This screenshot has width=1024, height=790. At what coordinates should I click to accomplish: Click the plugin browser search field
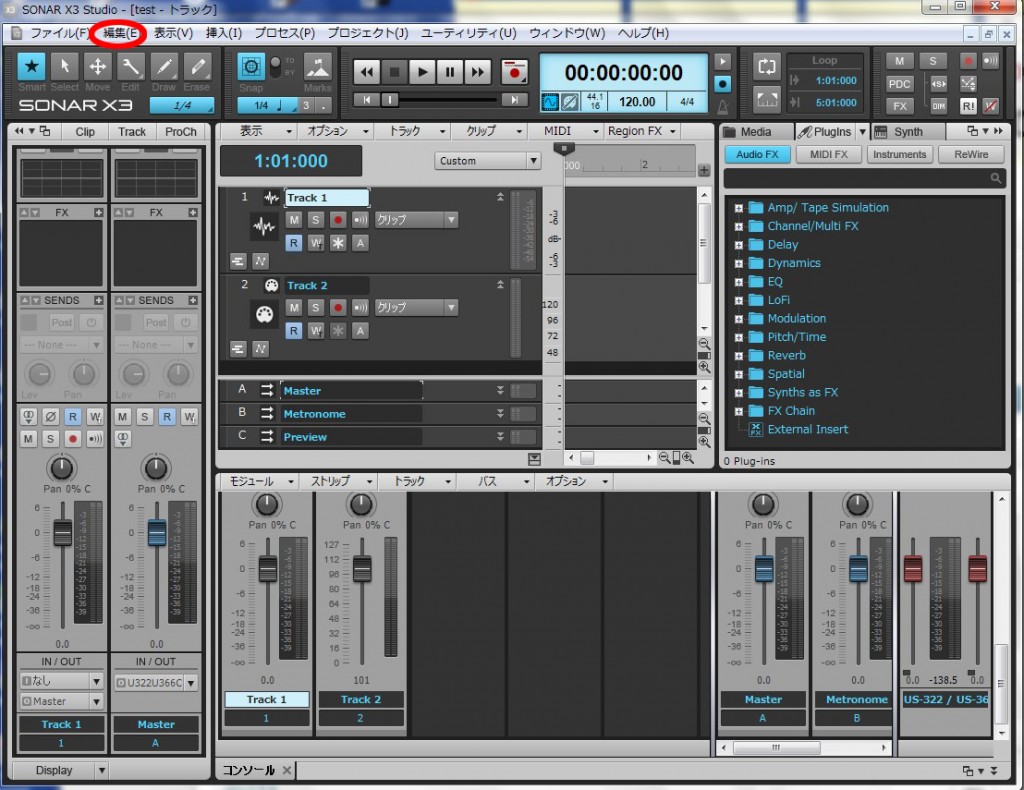click(863, 178)
